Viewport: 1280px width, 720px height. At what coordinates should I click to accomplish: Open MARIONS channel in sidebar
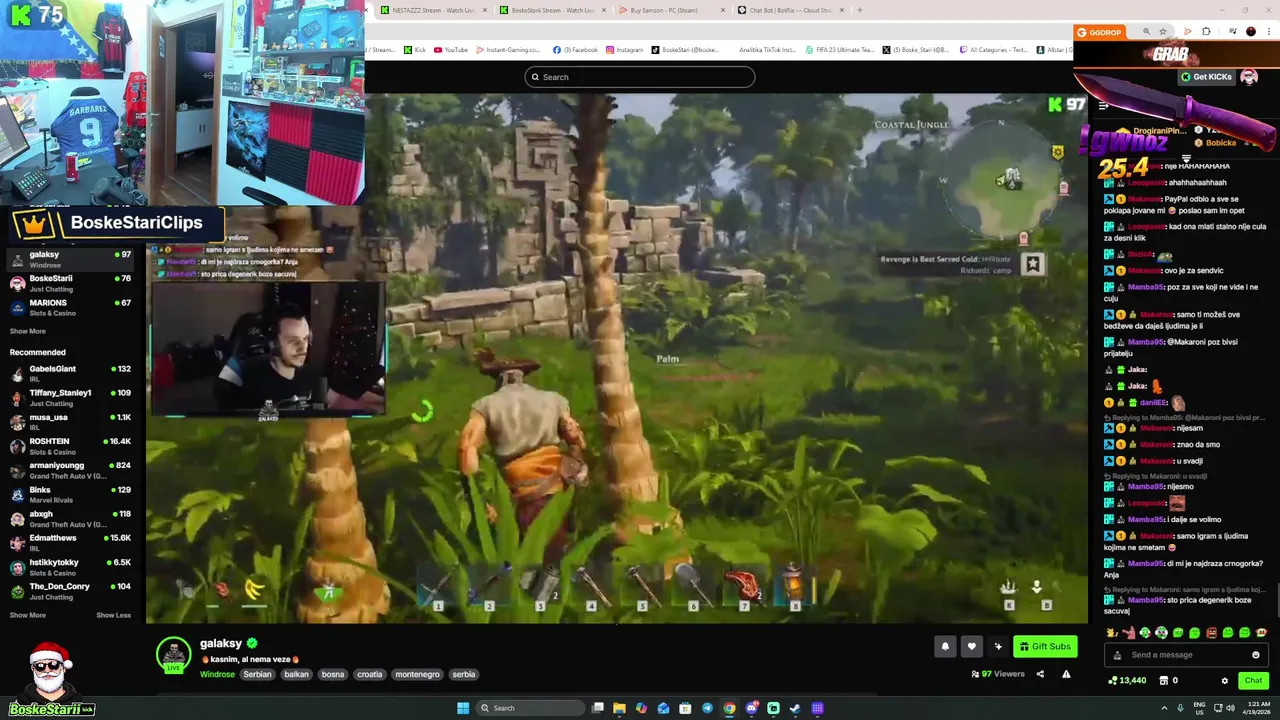[70, 307]
